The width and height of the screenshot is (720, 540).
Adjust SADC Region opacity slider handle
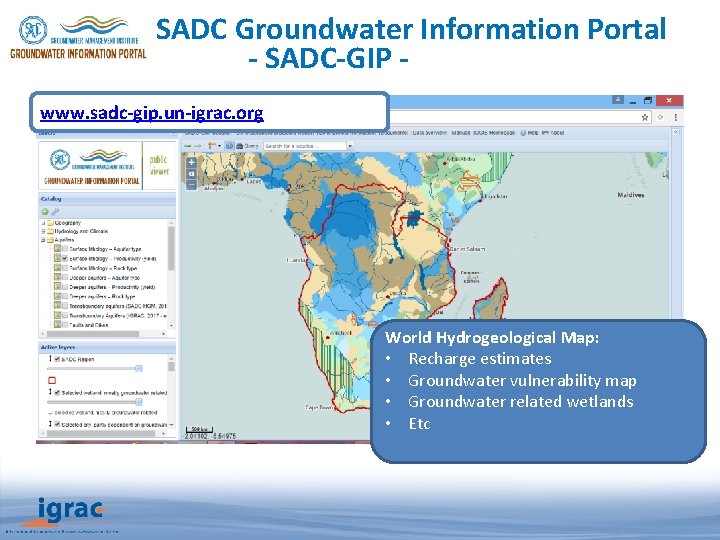(138, 368)
